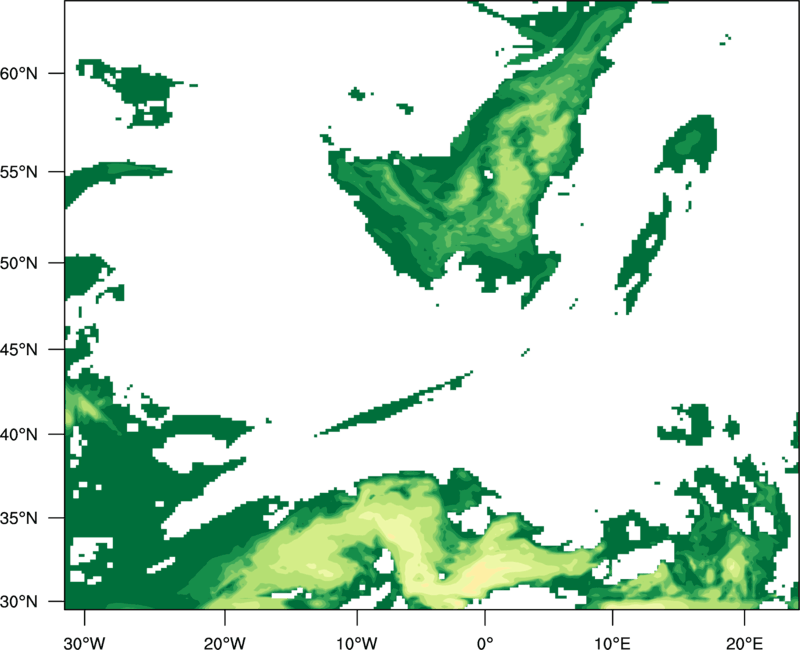
Task: Click the 30°W longitude label
Action: coord(85,643)
